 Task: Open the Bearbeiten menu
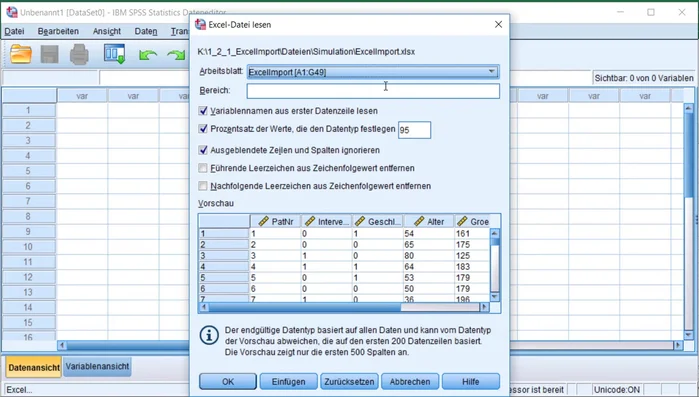[58, 31]
